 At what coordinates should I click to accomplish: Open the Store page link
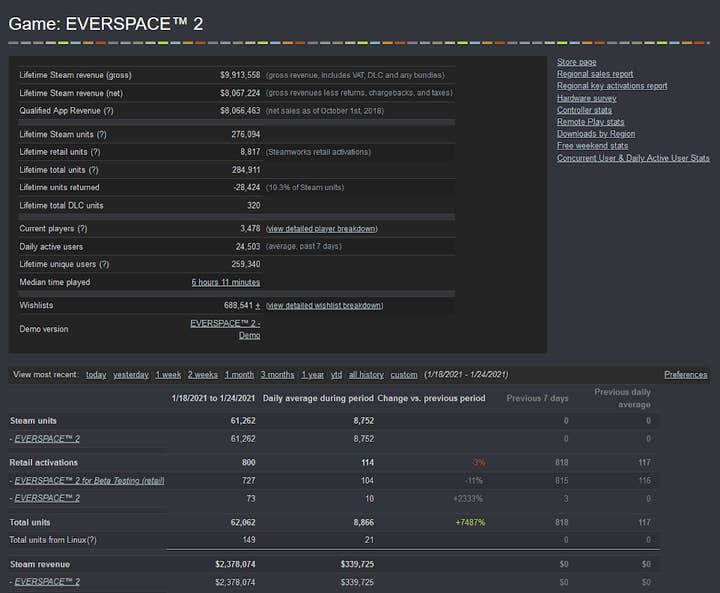(x=576, y=62)
